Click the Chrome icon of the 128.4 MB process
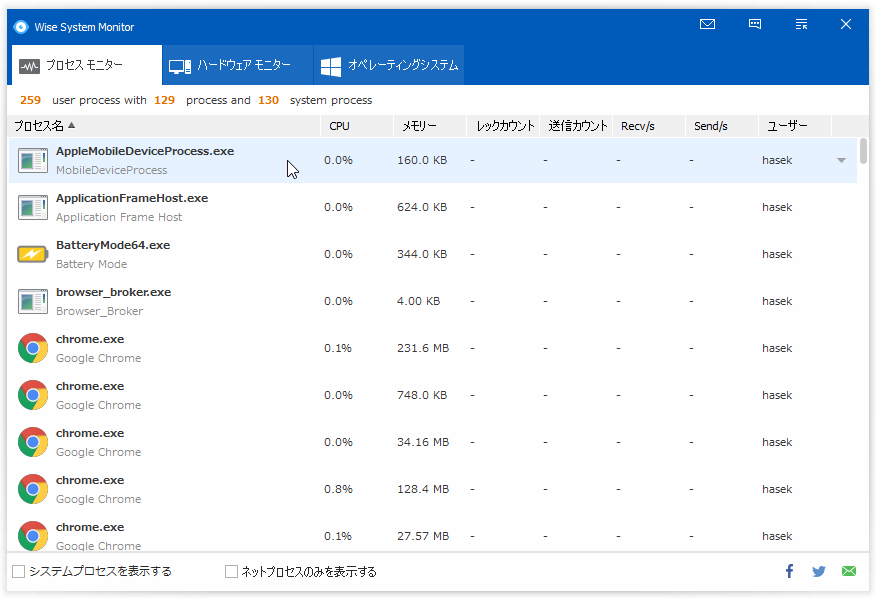This screenshot has height=598, width=876. pyautogui.click(x=33, y=489)
